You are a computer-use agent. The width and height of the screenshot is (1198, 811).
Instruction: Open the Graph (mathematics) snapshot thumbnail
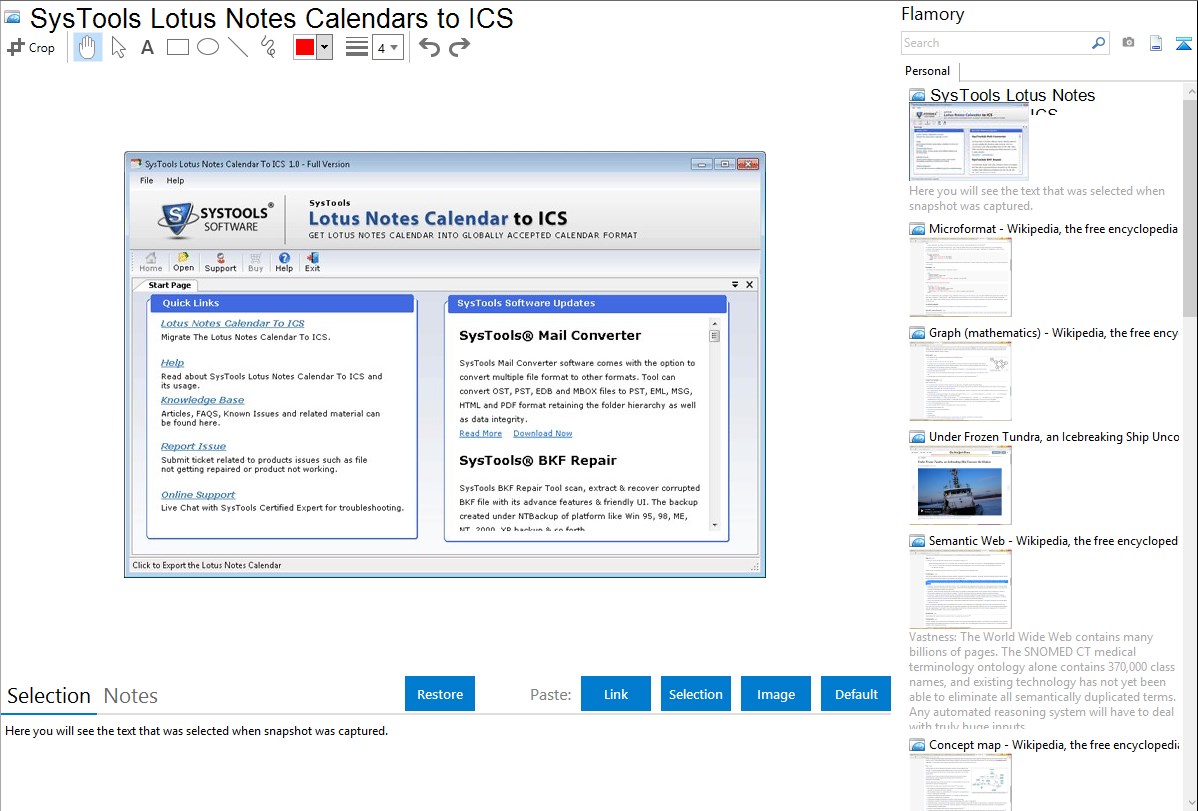[x=960, y=381]
